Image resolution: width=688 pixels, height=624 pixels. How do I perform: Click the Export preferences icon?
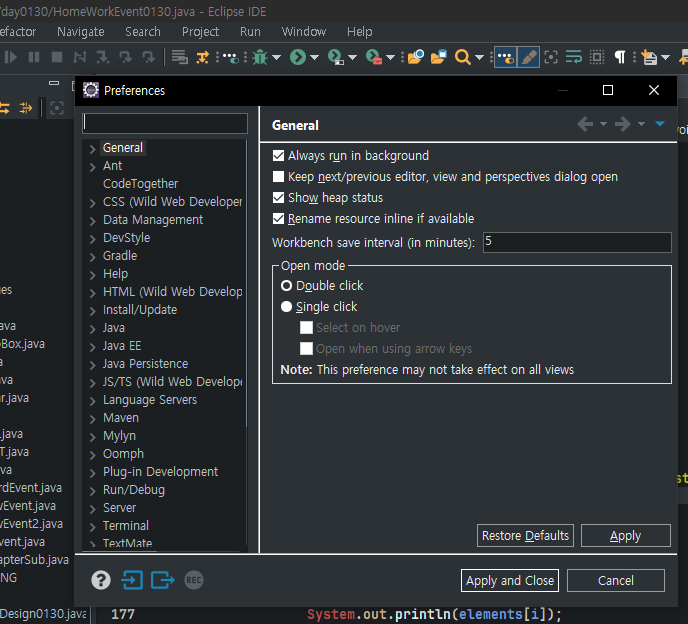pyautogui.click(x=162, y=580)
